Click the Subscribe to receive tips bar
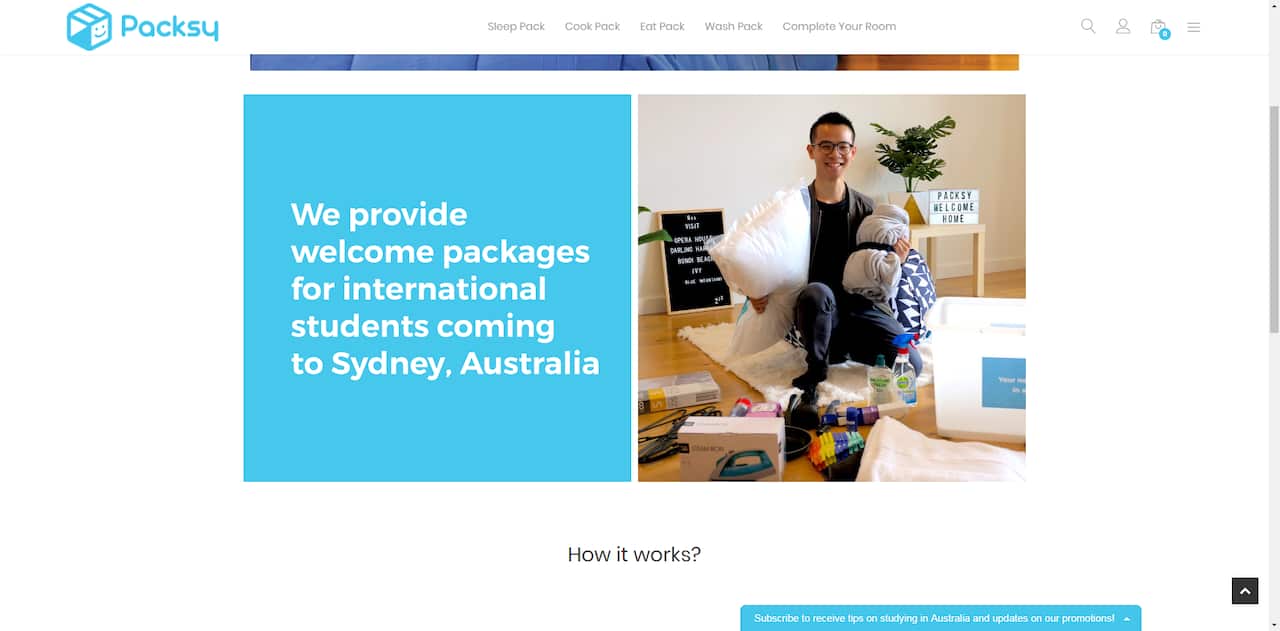This screenshot has height=631, width=1280. pyautogui.click(x=933, y=619)
